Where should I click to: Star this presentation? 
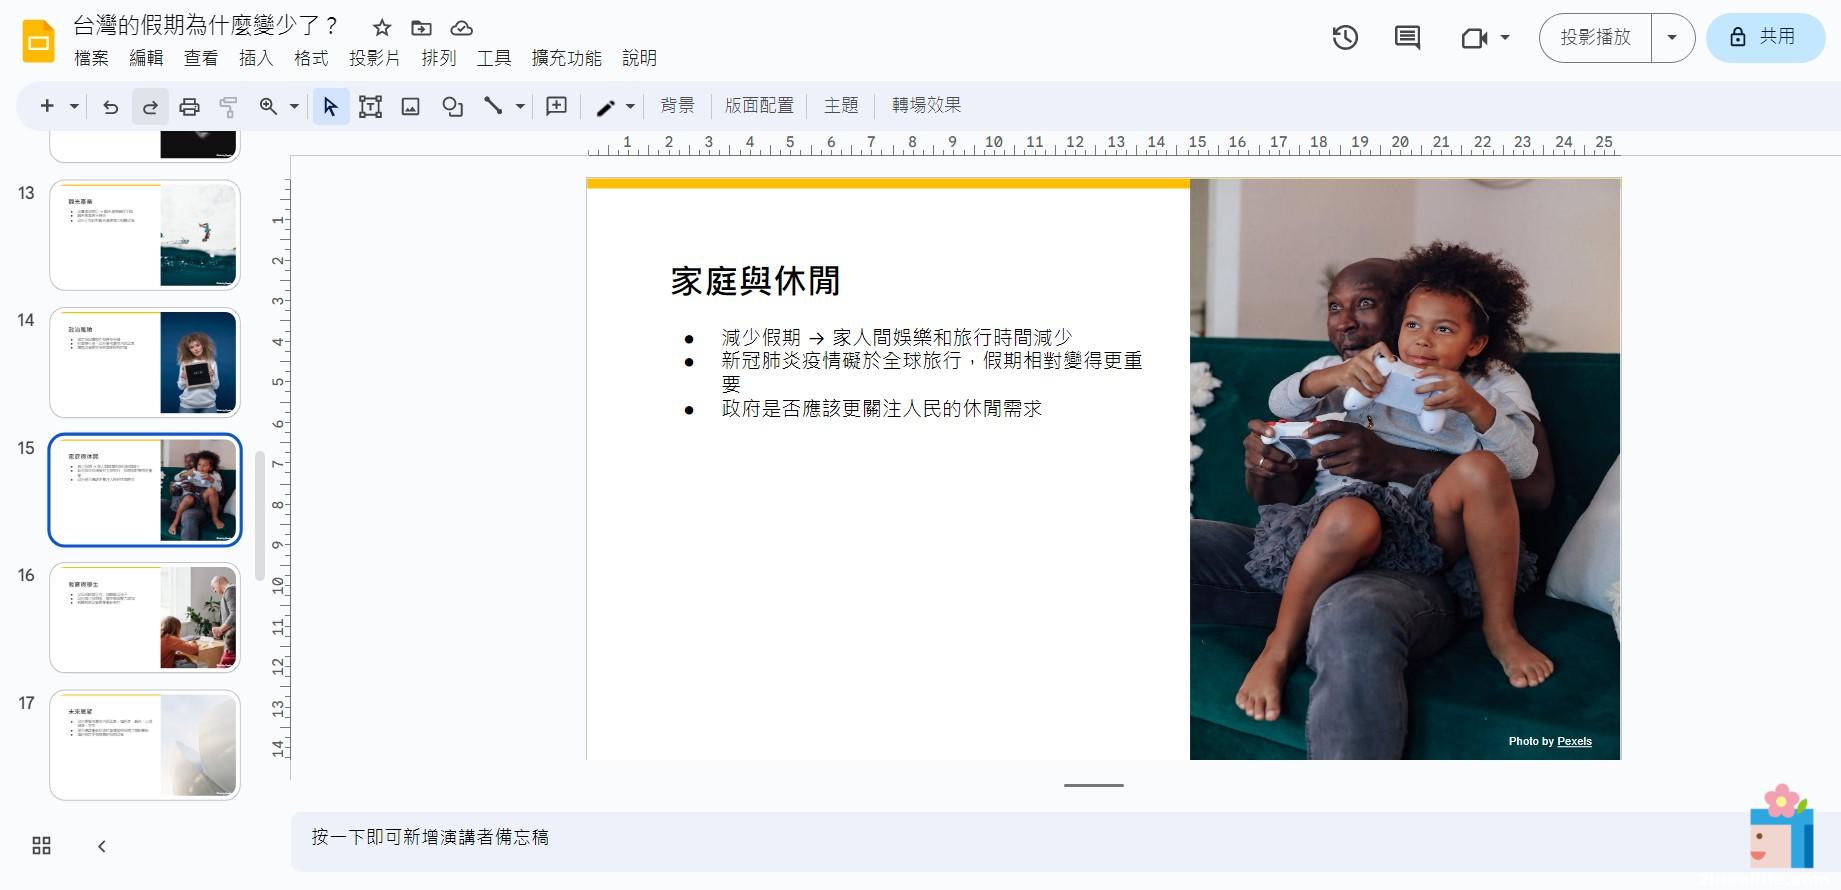click(381, 28)
